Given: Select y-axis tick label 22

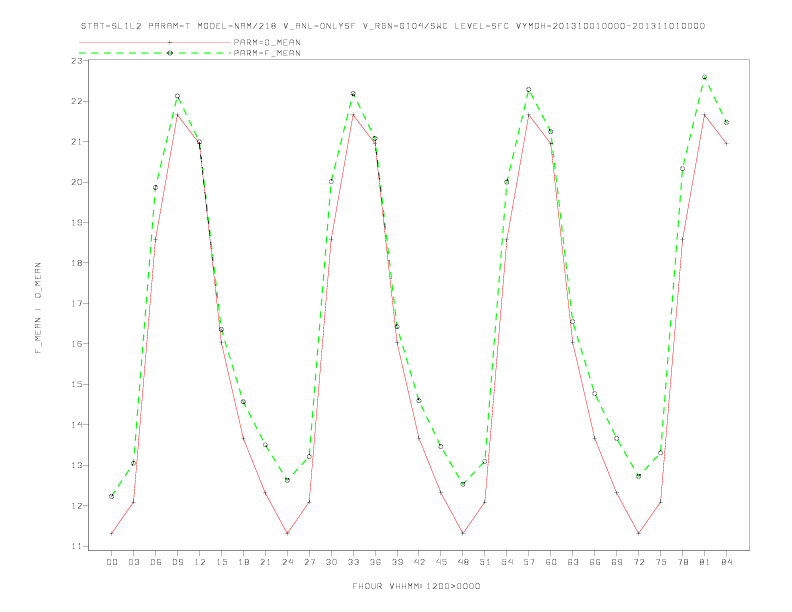Looking at the screenshot, I should [77, 101].
